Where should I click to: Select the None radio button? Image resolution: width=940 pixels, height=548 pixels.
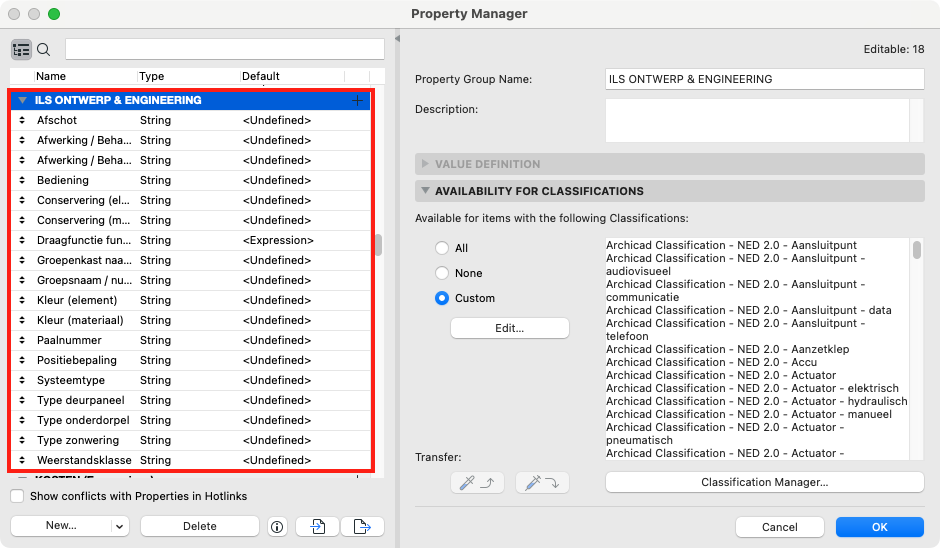pyautogui.click(x=442, y=273)
